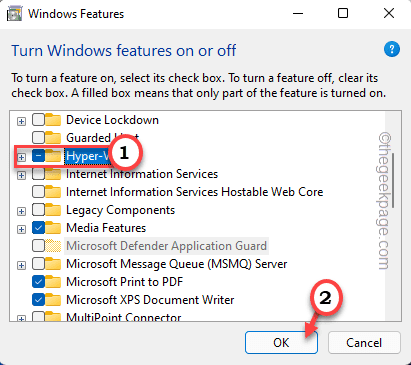Viewport: 411px width, 365px height.
Task: Click the Media Features folder icon
Action: pyautogui.click(x=53, y=228)
